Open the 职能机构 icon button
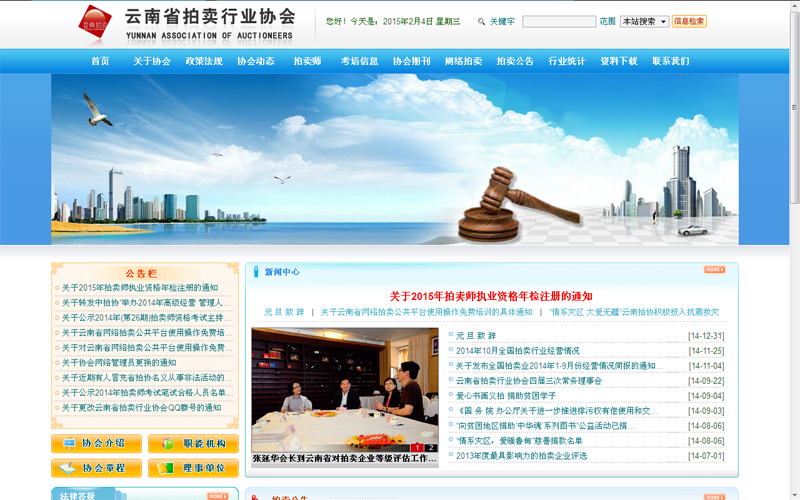800x500 pixels. coord(193,443)
